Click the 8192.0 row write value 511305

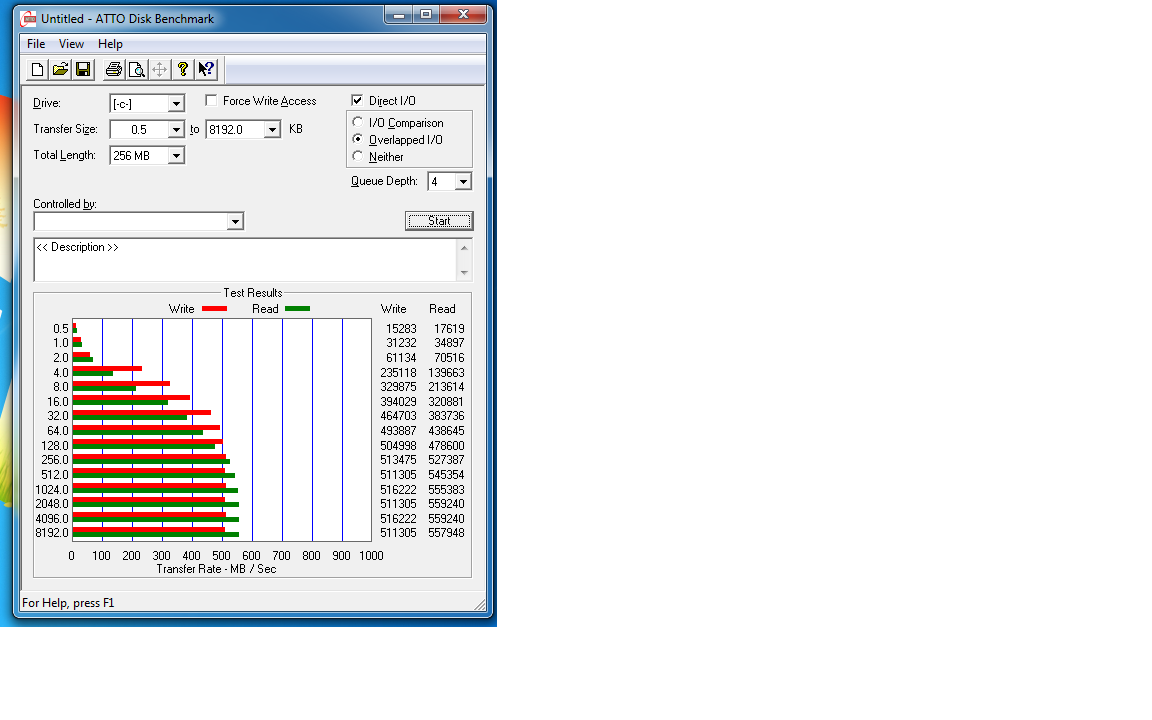[398, 533]
